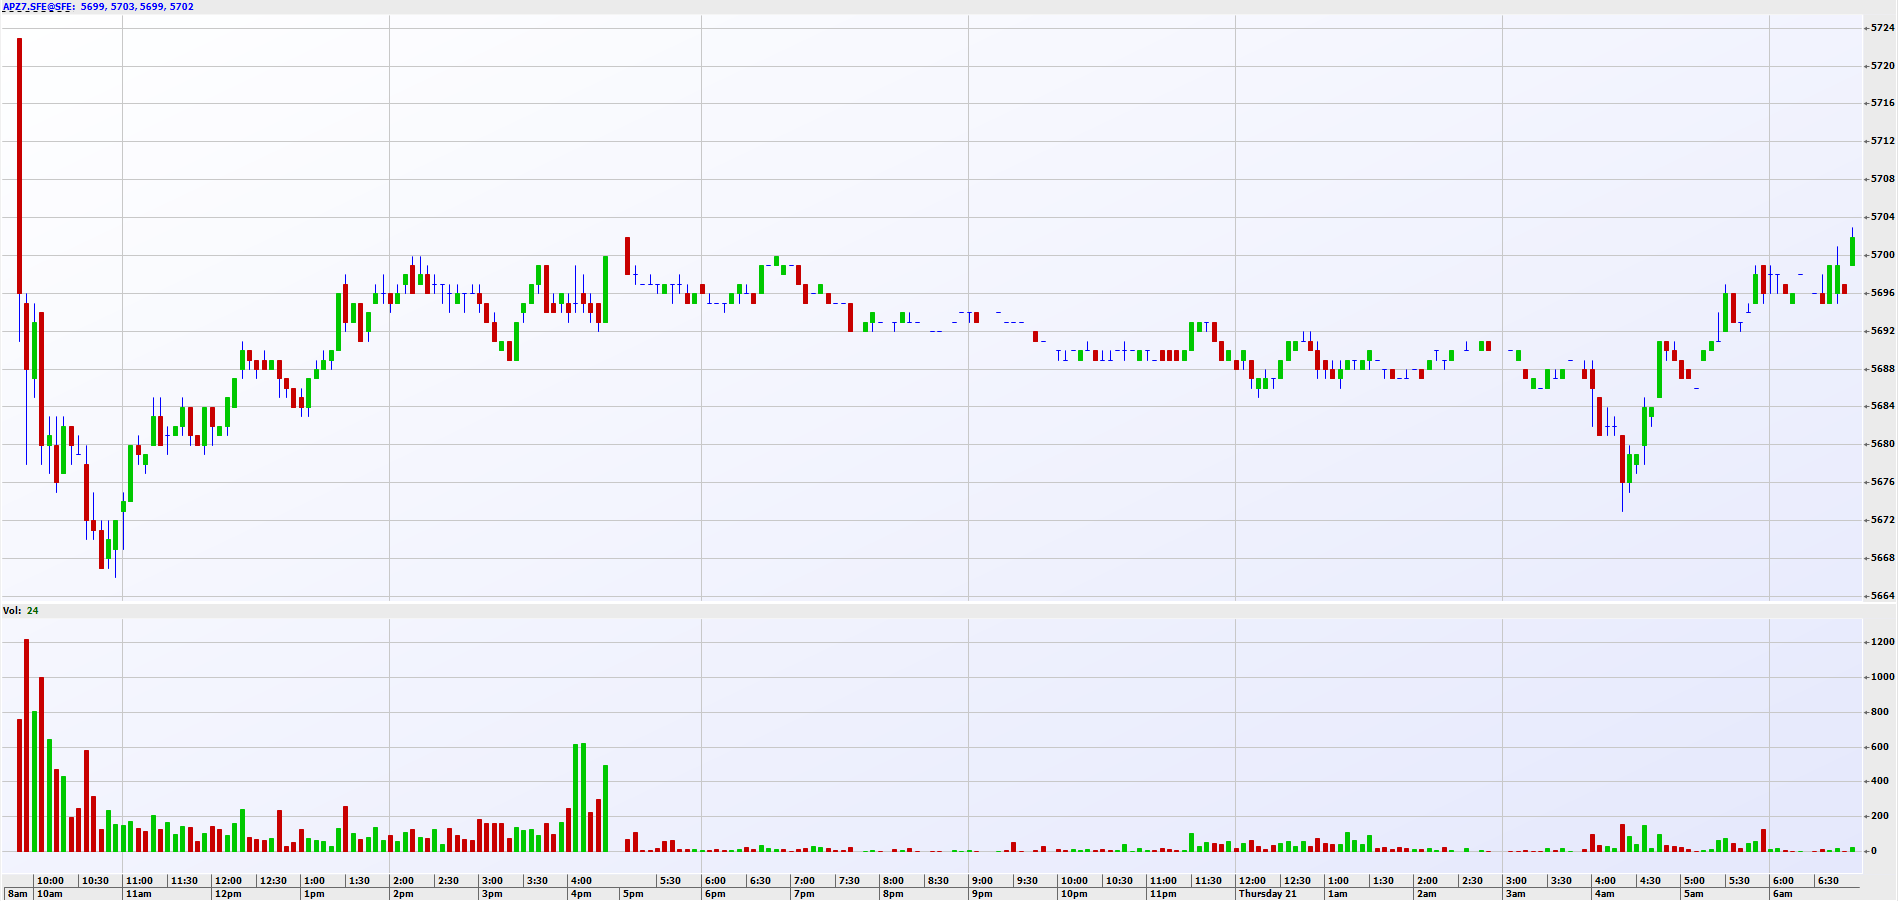
Task: Click the 8am hour label
Action: 17,894
